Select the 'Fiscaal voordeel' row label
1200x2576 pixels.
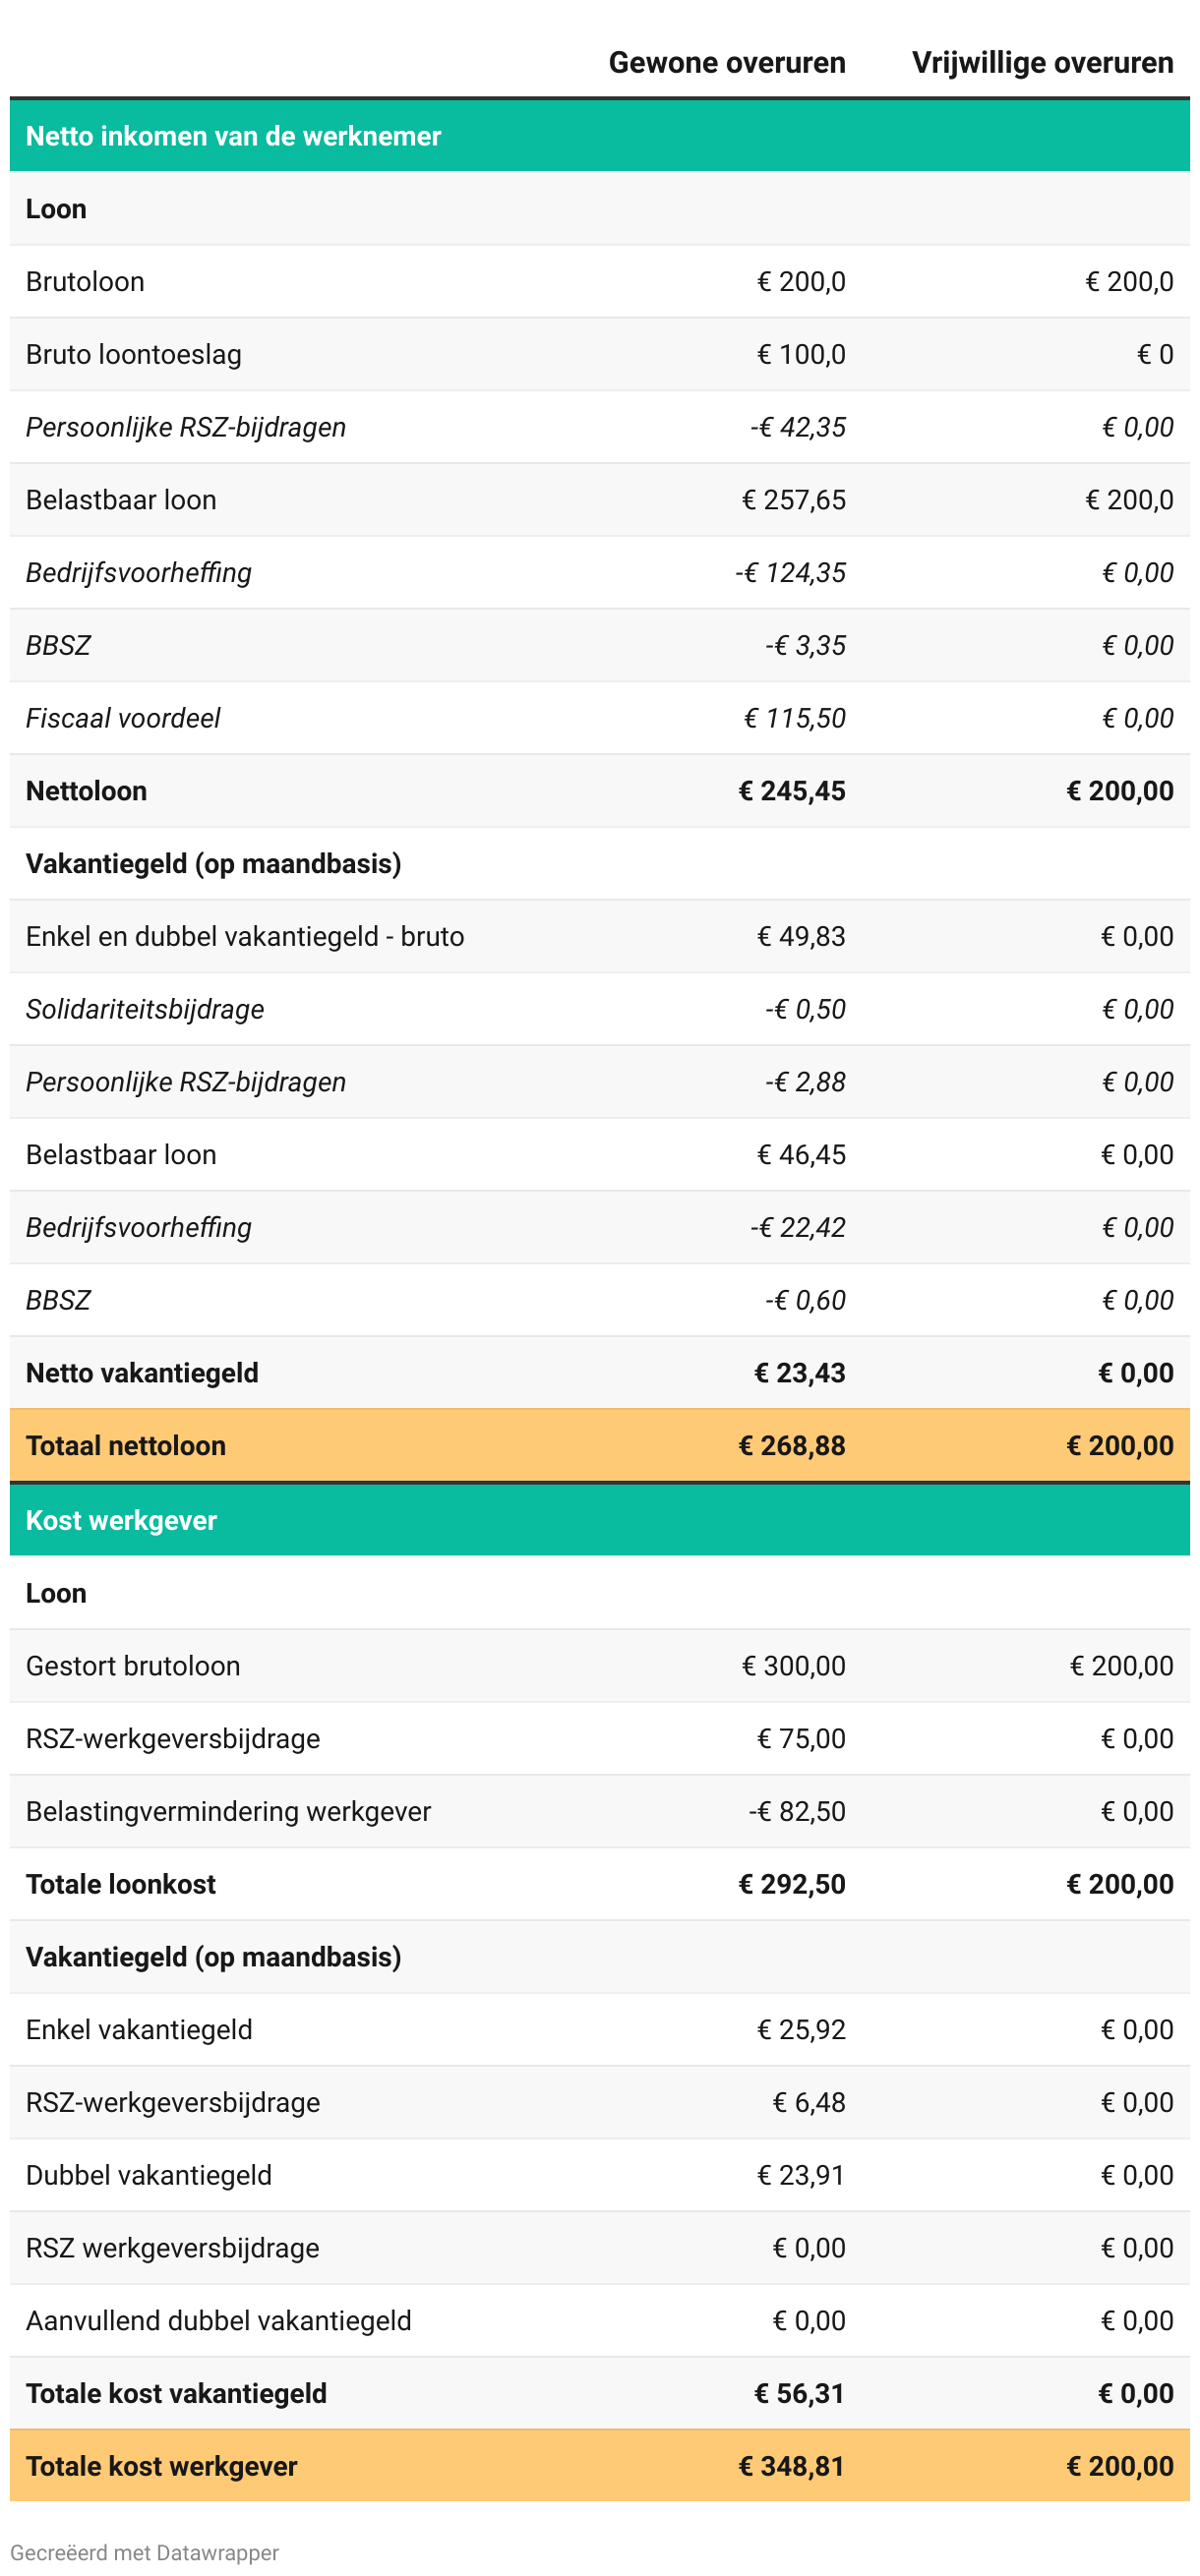click(123, 718)
